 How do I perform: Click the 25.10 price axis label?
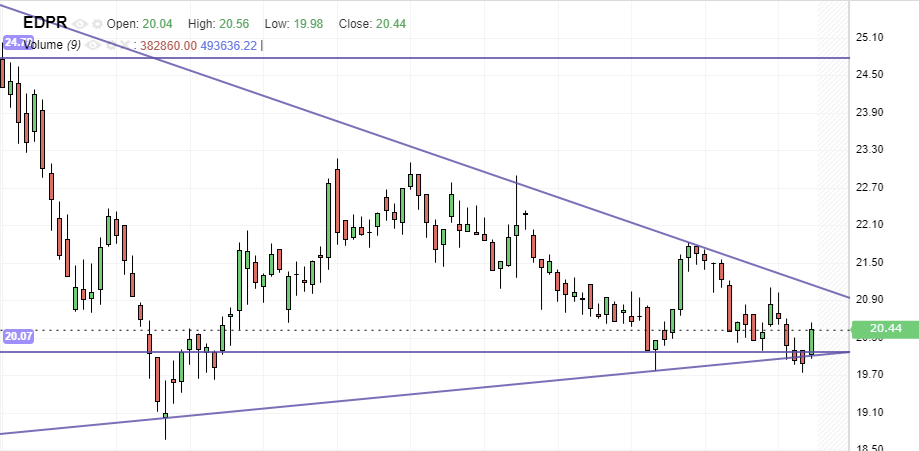coord(870,38)
